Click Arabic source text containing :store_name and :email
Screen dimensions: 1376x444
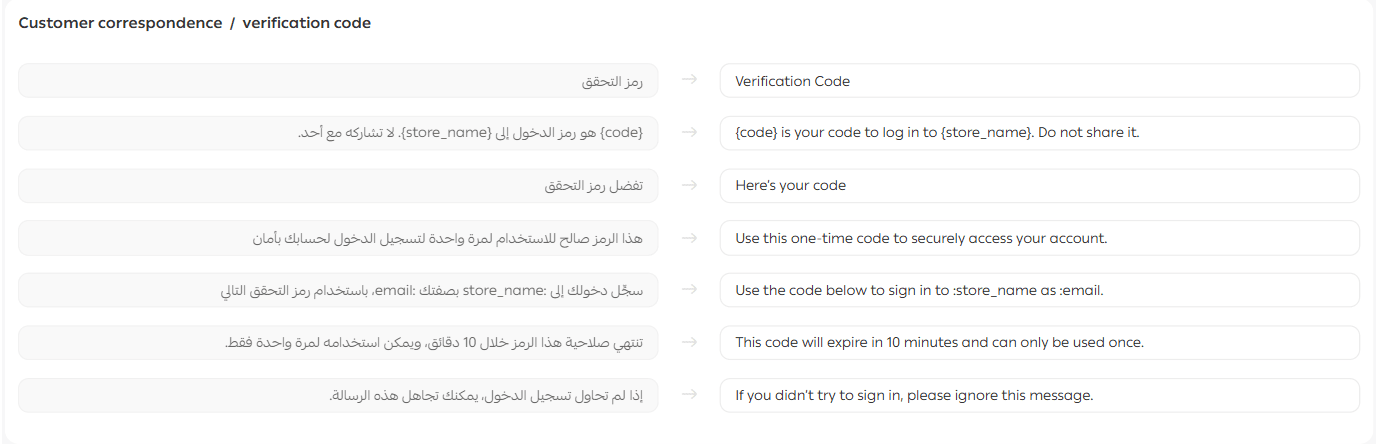432,290
